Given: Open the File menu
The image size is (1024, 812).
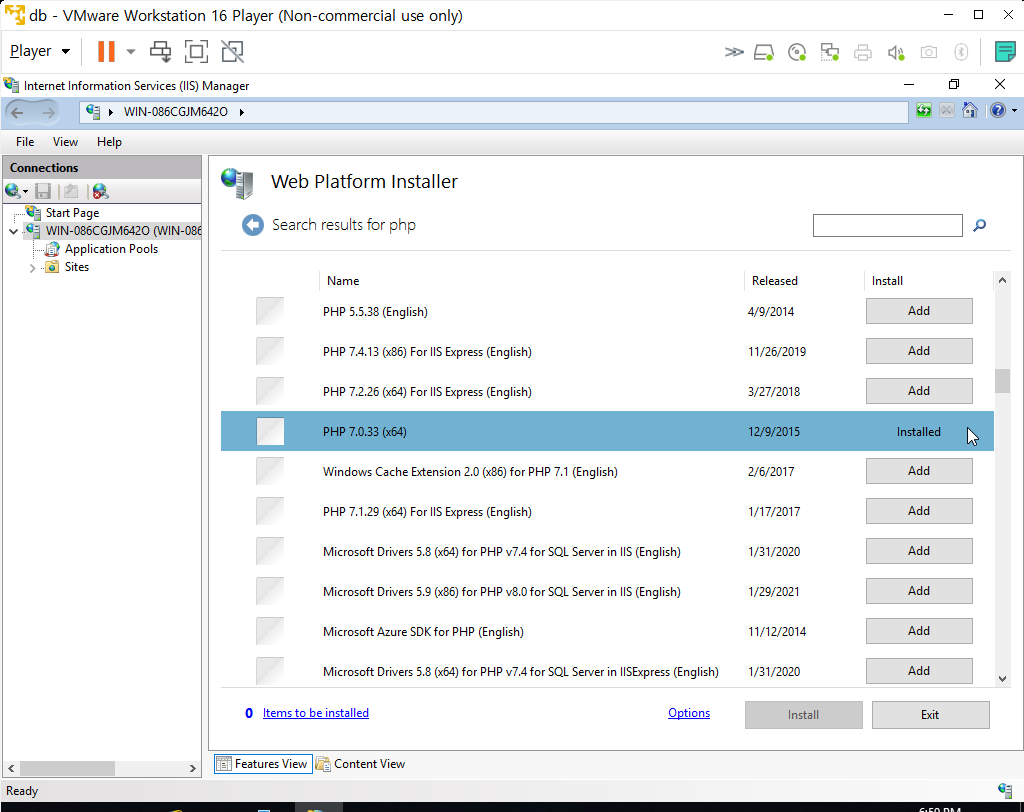Looking at the screenshot, I should pyautogui.click(x=25, y=142).
